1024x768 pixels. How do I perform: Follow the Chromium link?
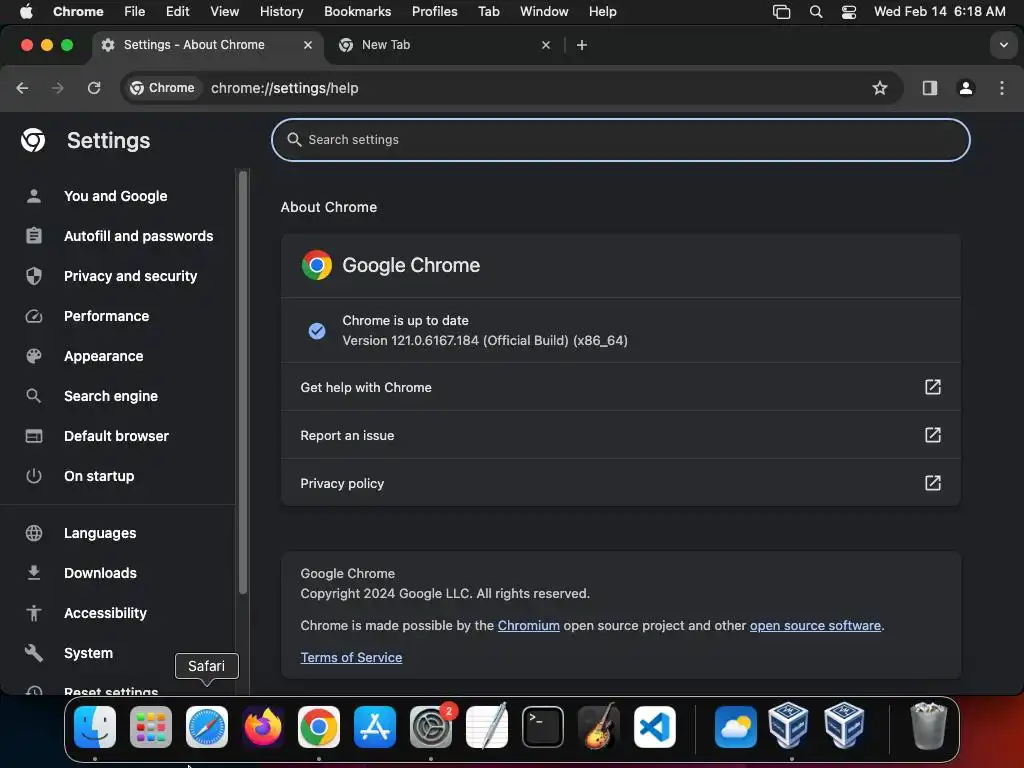(528, 626)
